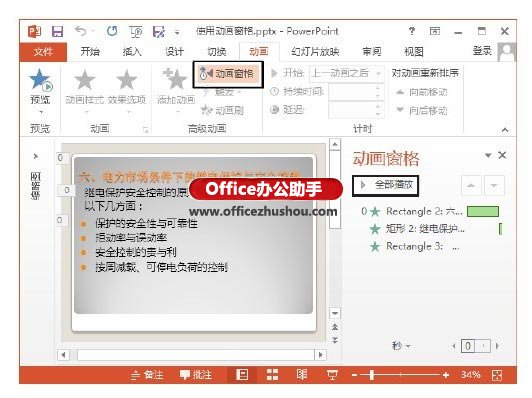Viewport: 532px width, 398px height.
Task: Click 向前移动 move earlier
Action: point(422,92)
